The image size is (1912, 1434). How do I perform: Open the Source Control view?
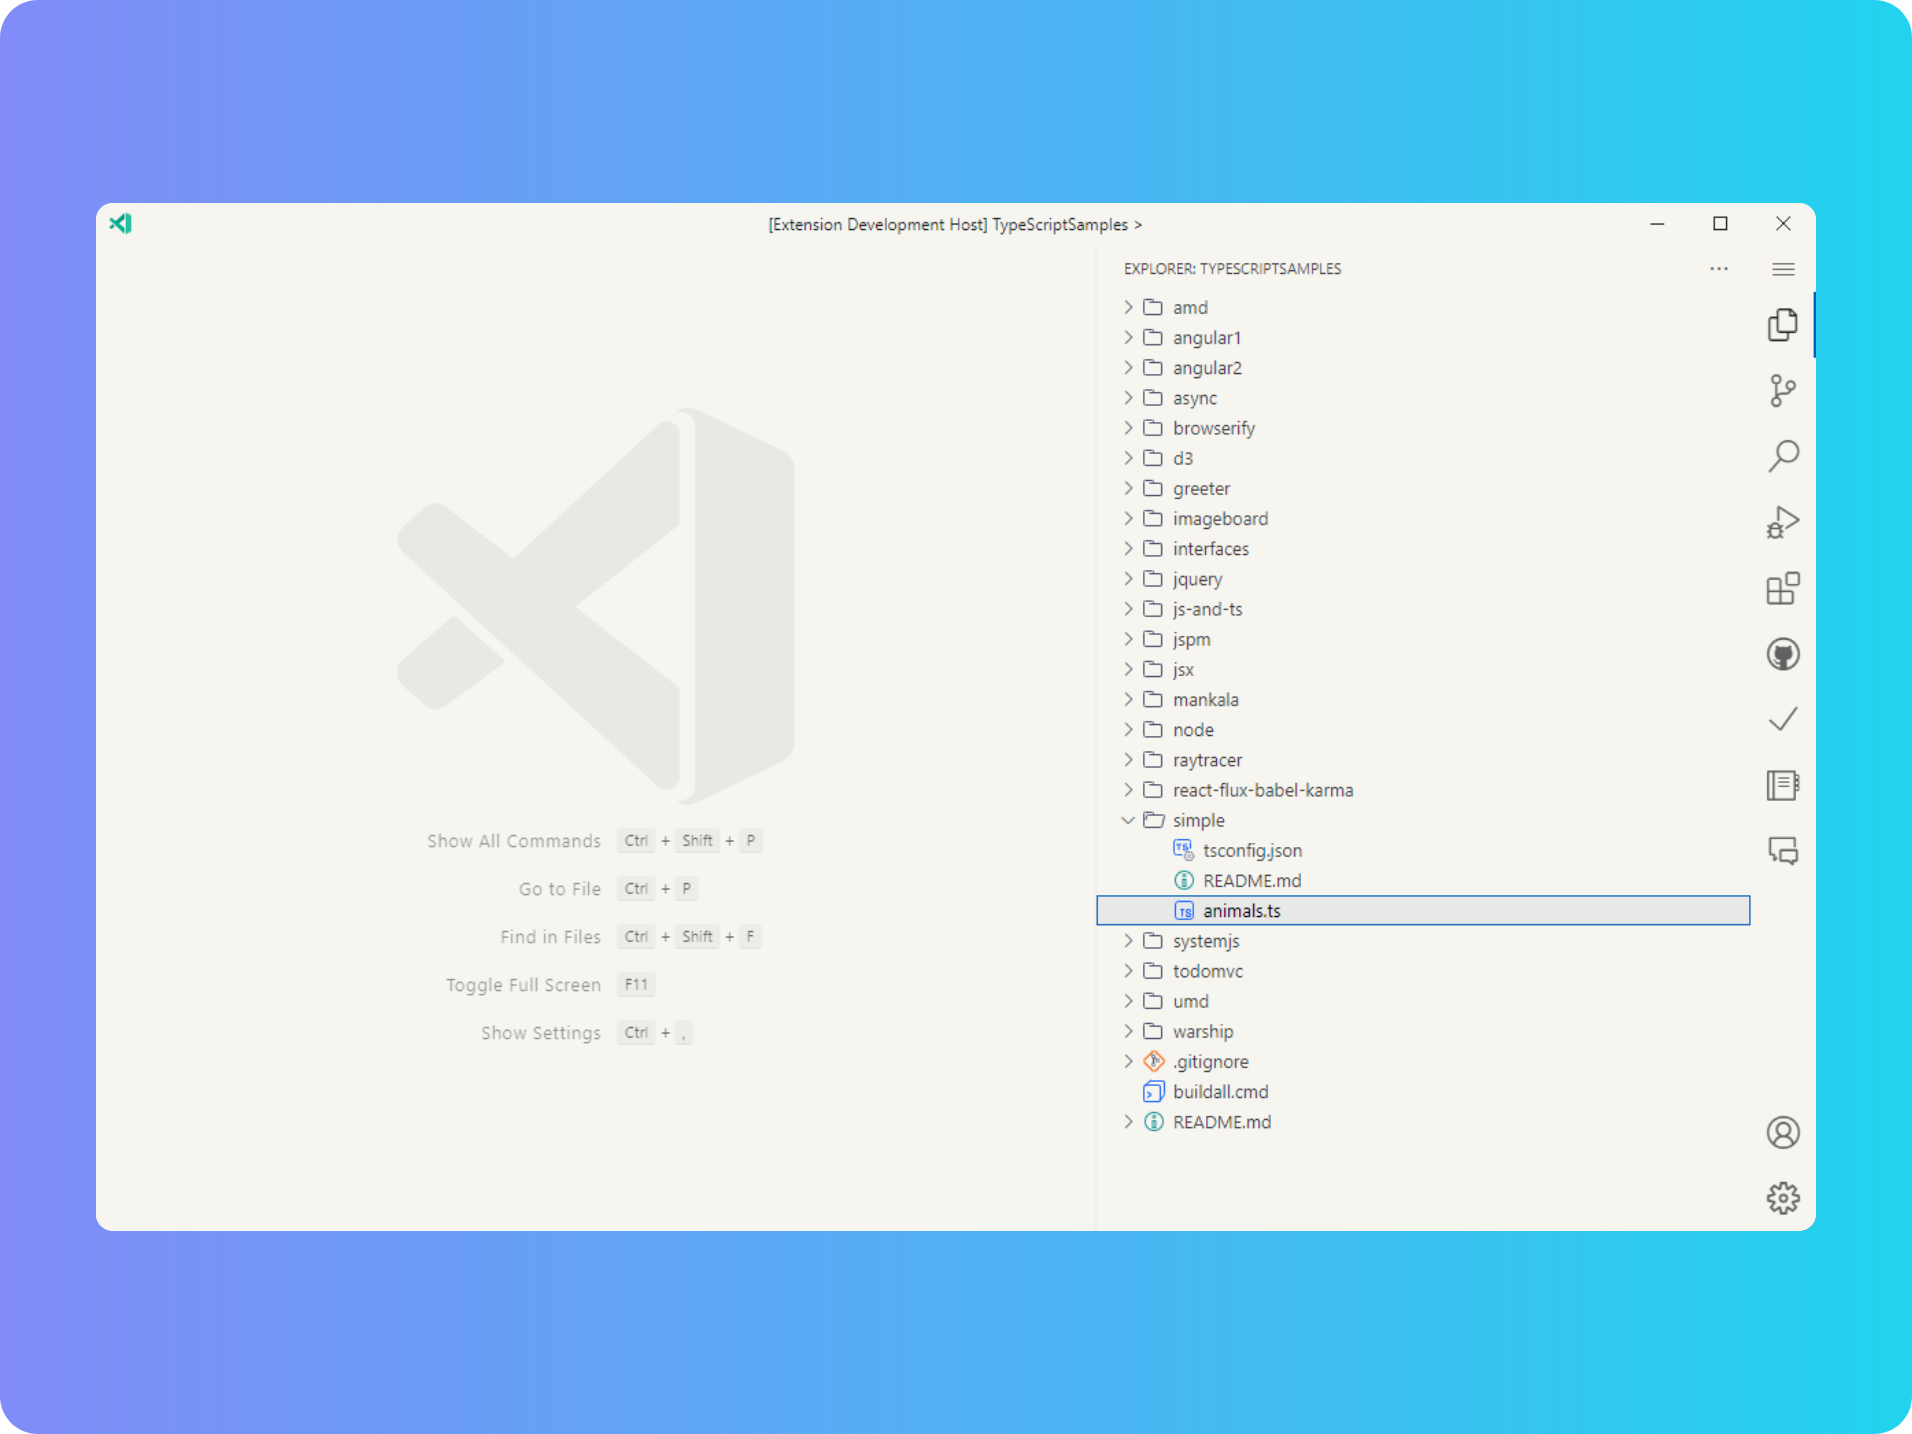[x=1783, y=391]
